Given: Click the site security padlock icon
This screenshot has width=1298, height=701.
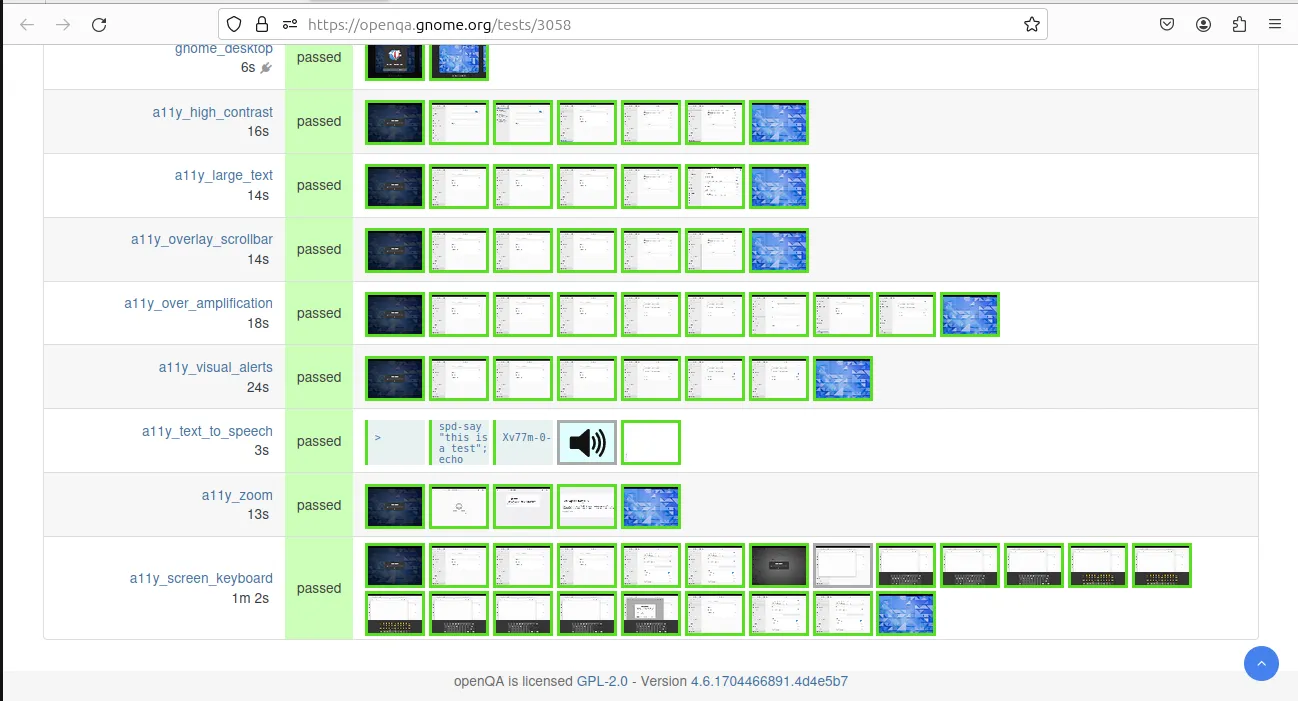Looking at the screenshot, I should [261, 25].
